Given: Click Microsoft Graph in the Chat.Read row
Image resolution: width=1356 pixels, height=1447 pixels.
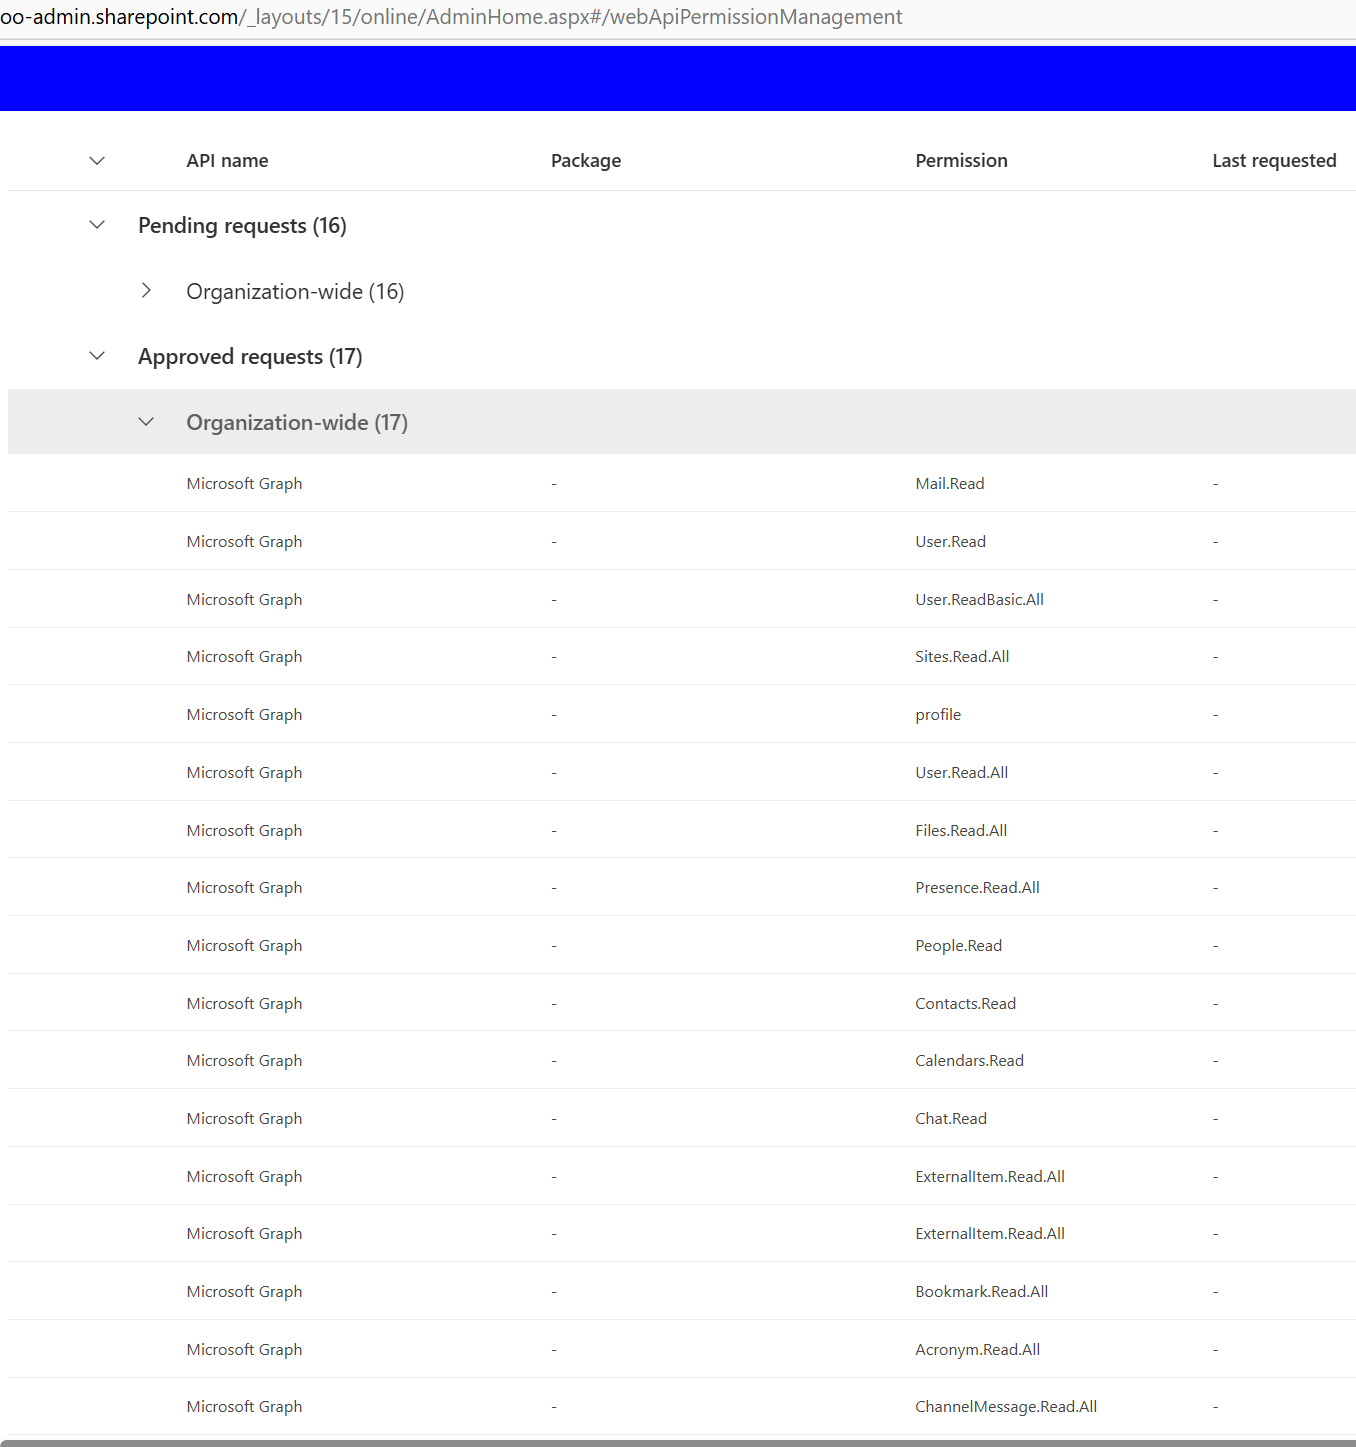Looking at the screenshot, I should 244,1118.
